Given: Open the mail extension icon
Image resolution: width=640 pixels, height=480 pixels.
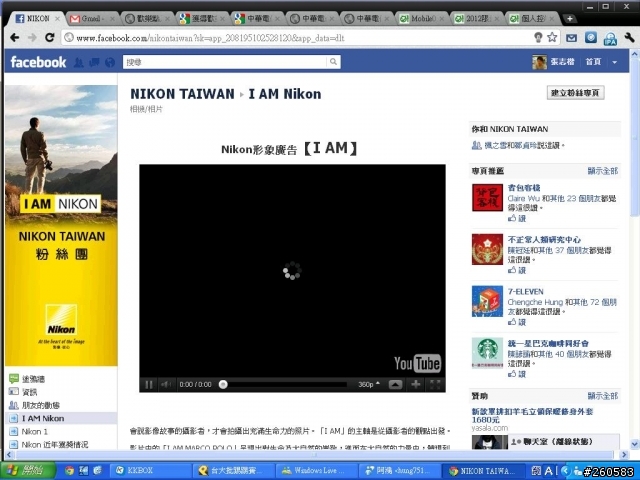Looking at the screenshot, I should pyautogui.click(x=571, y=38).
